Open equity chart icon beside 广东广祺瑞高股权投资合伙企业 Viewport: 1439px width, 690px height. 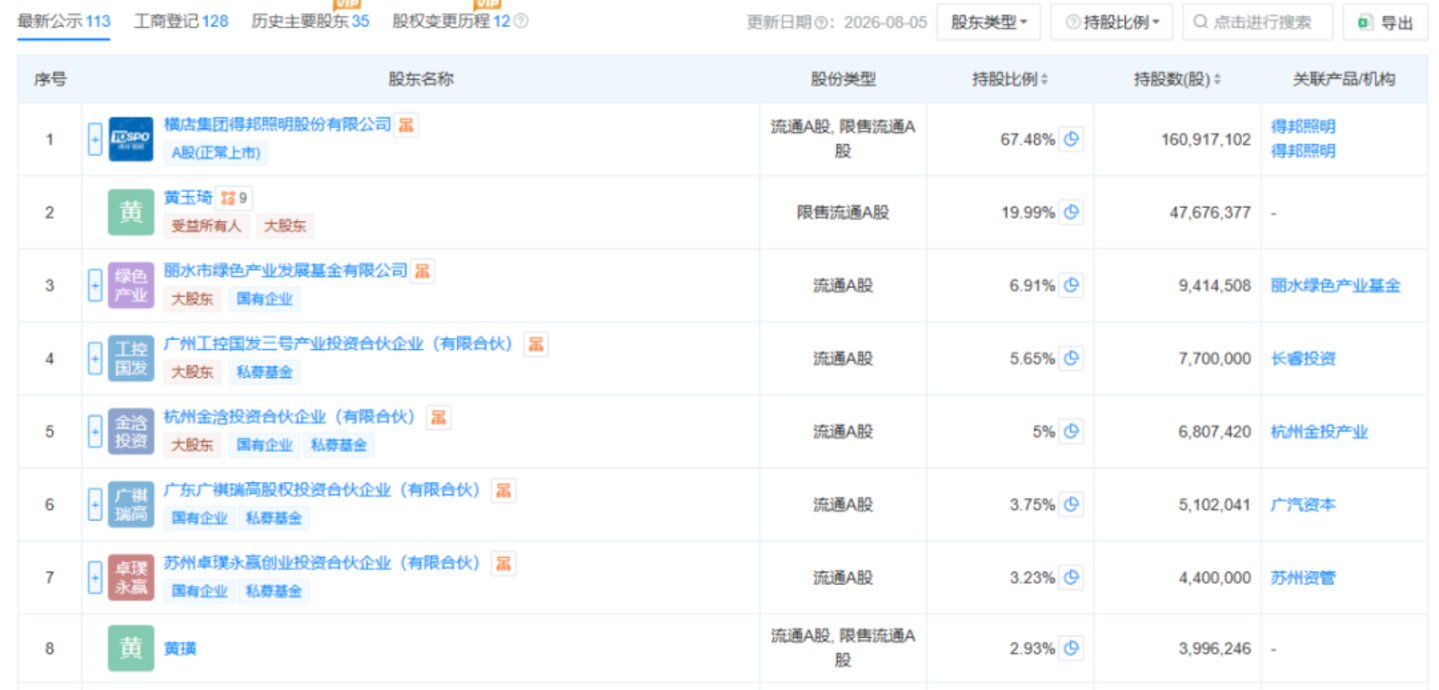click(x=504, y=490)
